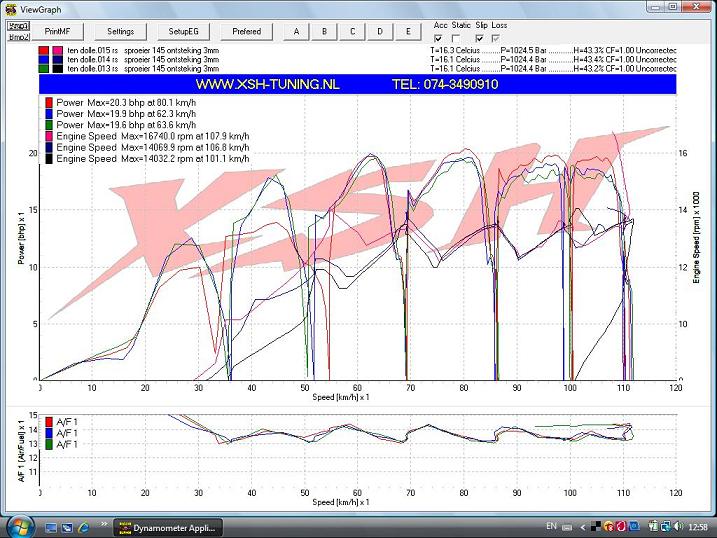Switch to the Bmp1 tab
717x538 pixels.
19,26
